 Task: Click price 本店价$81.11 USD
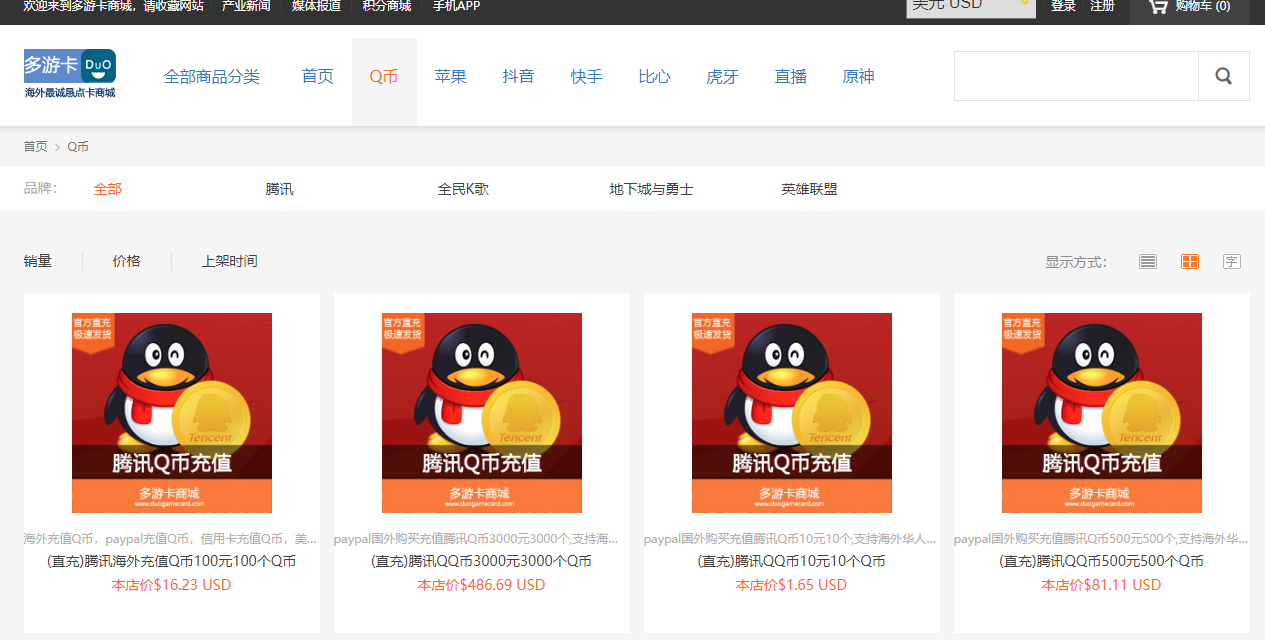[x=1102, y=585]
